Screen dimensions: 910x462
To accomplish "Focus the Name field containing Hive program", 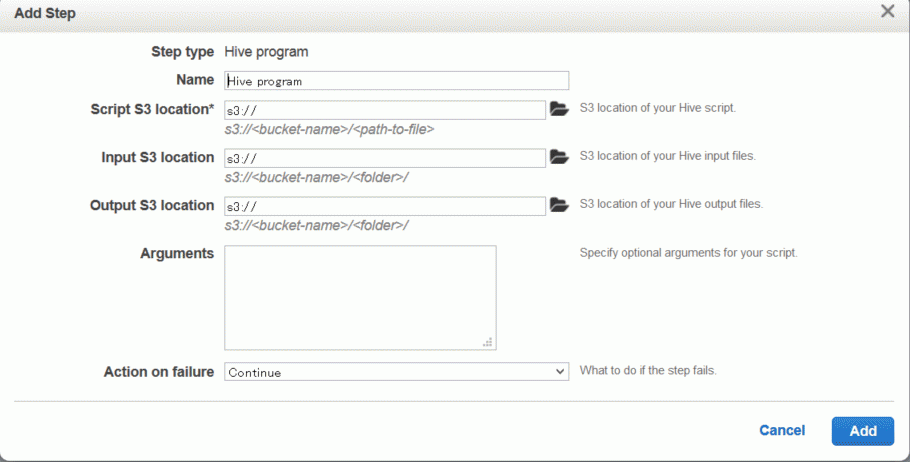I will (x=396, y=81).
